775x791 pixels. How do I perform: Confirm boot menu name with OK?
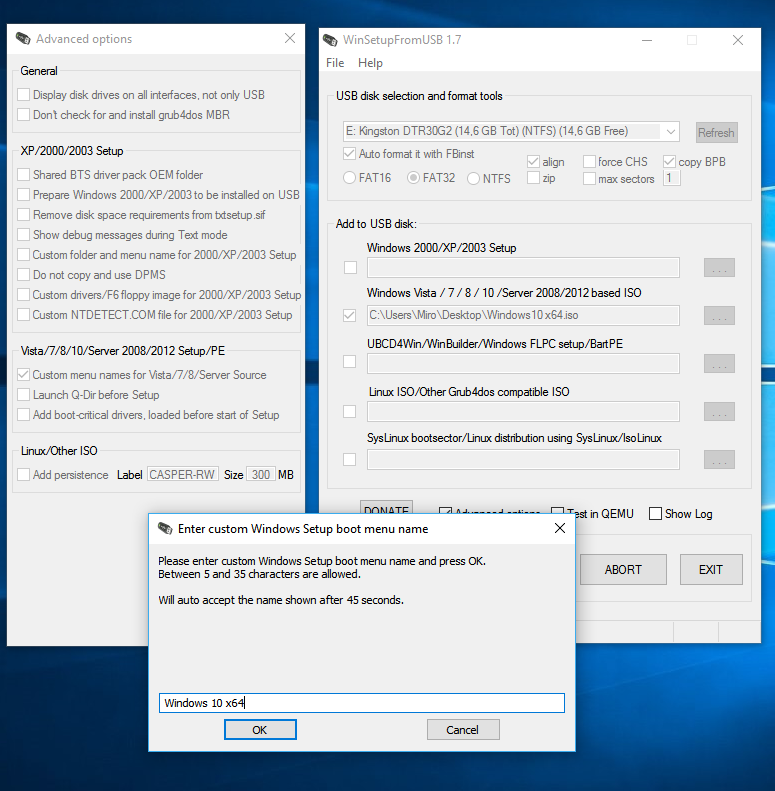coord(260,730)
